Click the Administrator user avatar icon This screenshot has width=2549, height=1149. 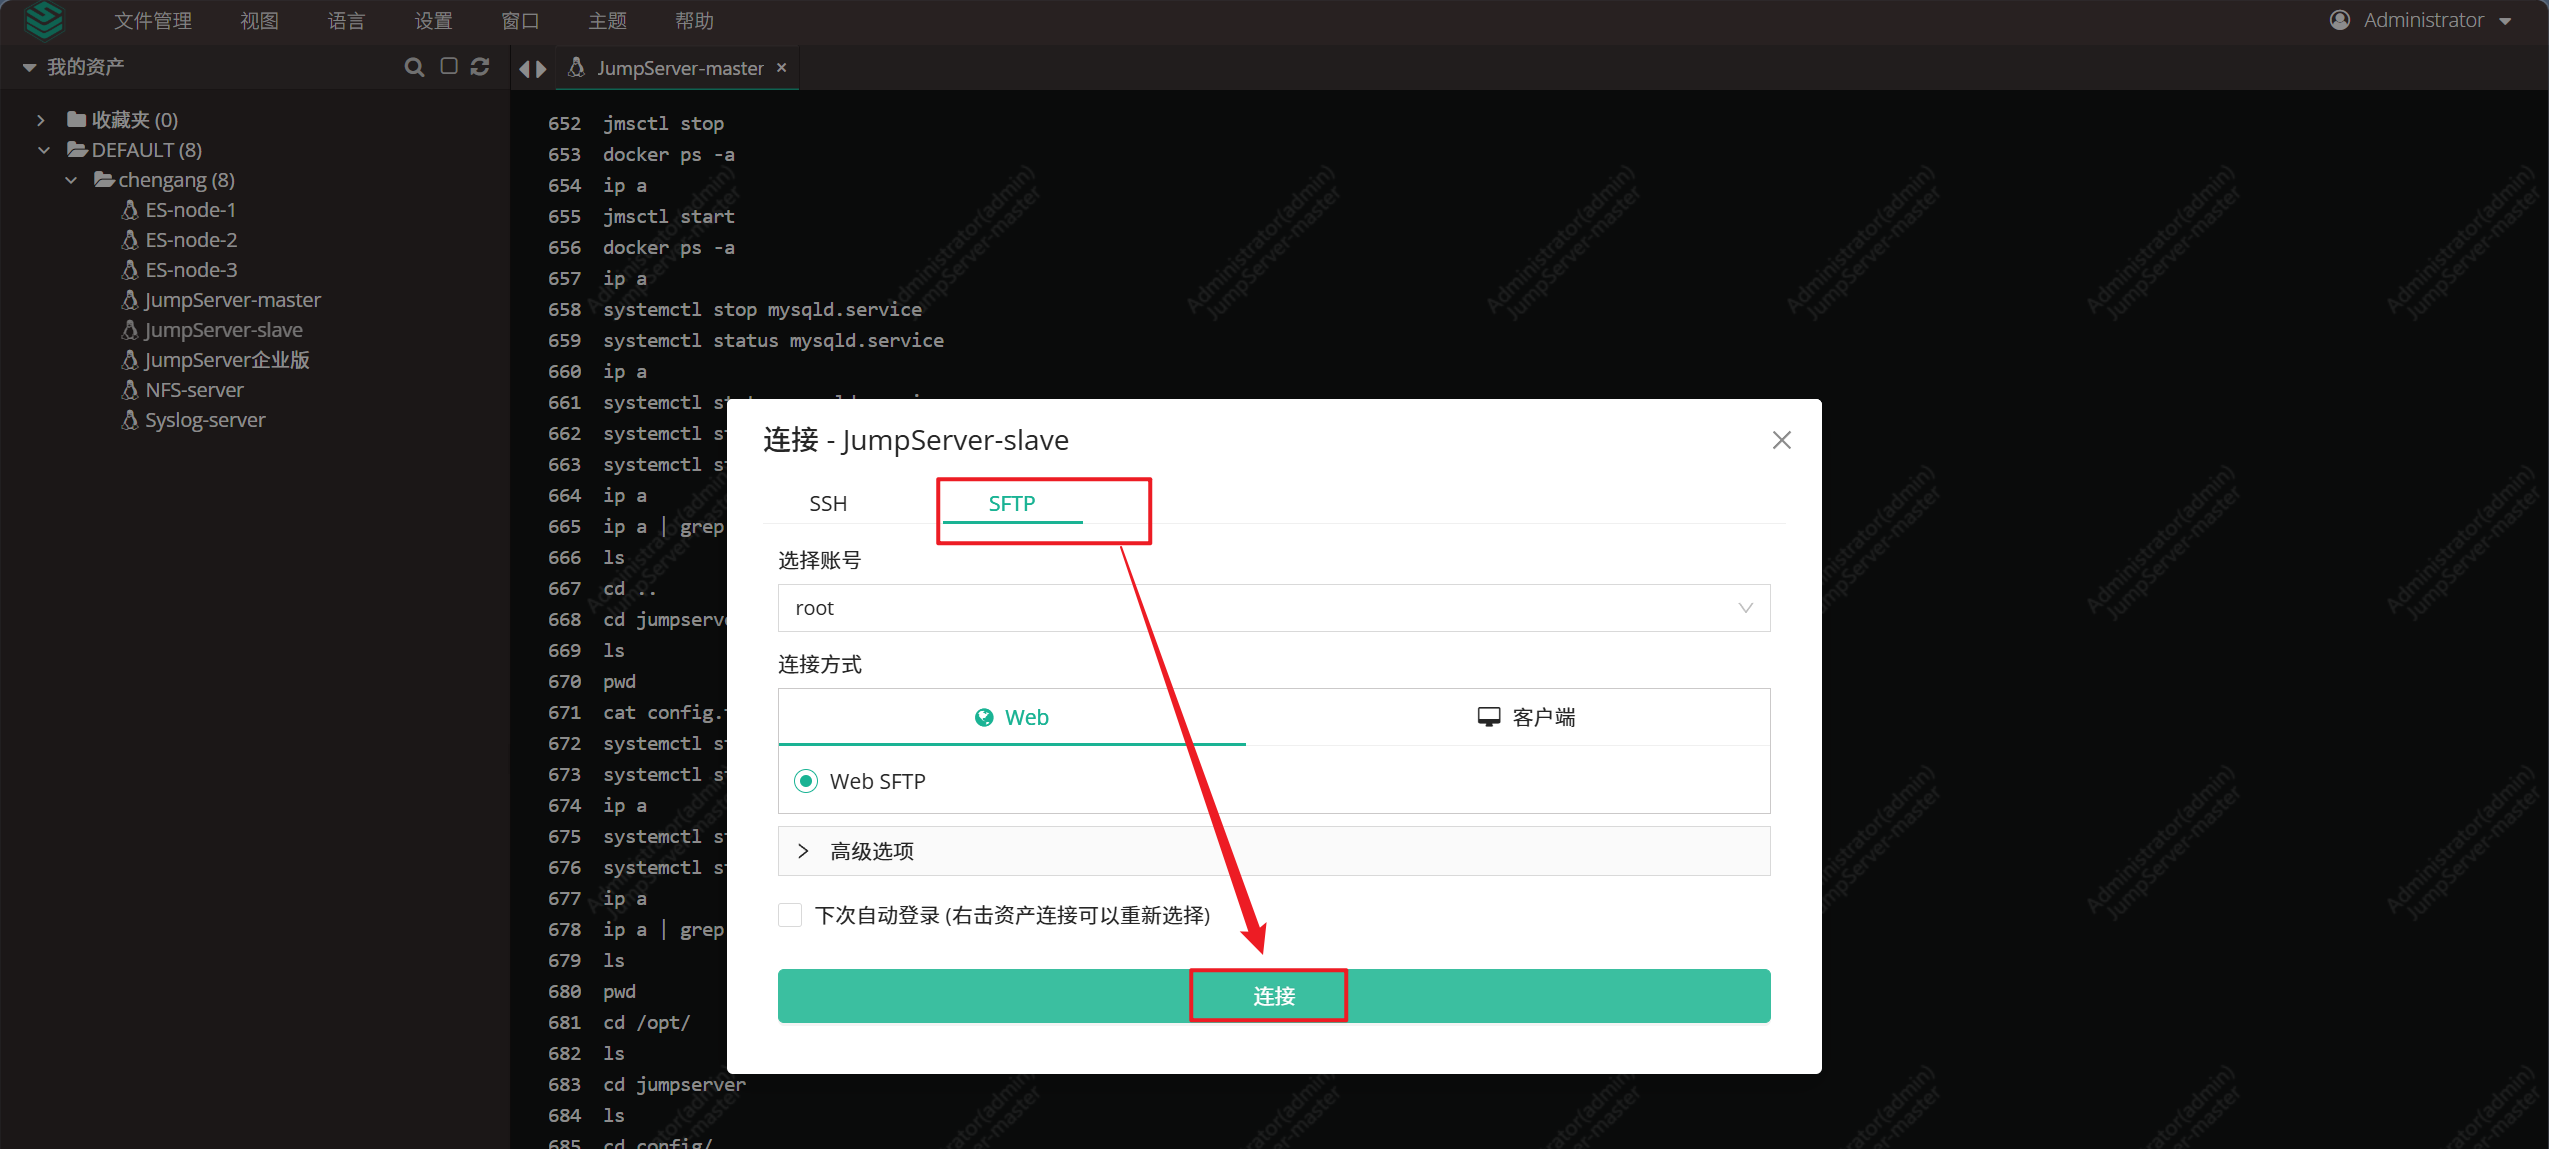click(x=2339, y=20)
